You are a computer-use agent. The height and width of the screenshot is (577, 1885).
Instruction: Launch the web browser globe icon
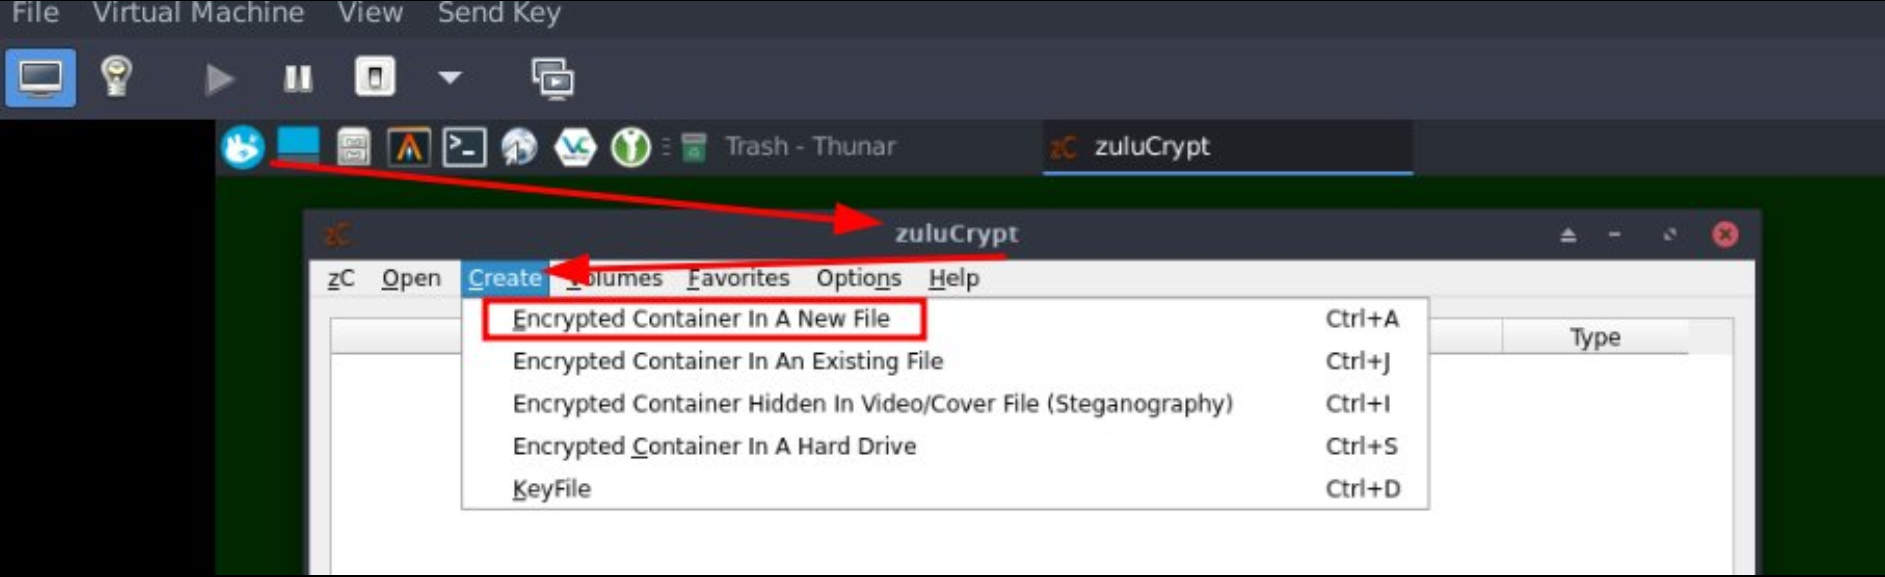519,147
